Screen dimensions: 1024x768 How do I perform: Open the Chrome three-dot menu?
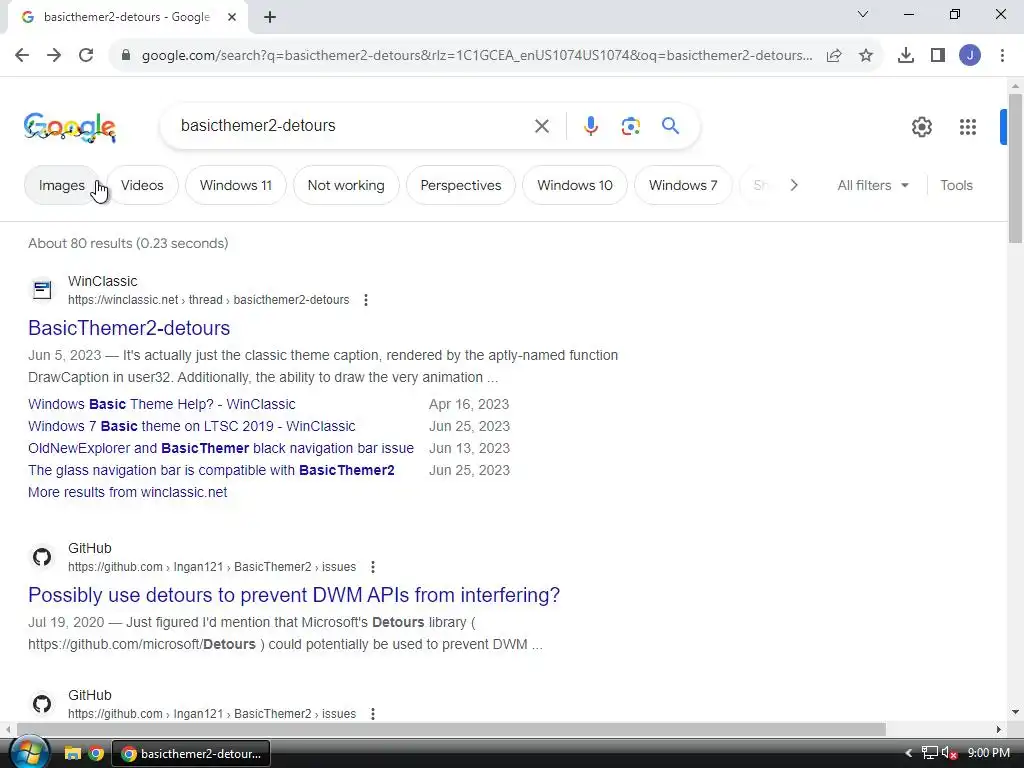click(1002, 56)
